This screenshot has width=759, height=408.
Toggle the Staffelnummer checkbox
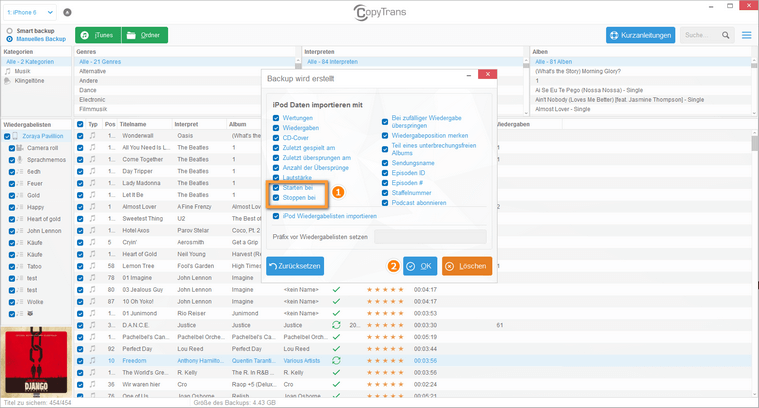coord(385,193)
